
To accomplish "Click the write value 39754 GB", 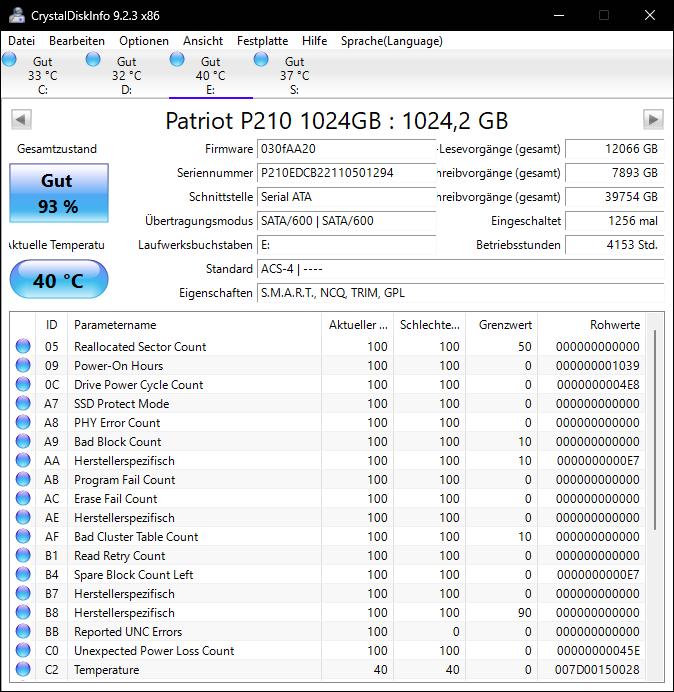I will [614, 197].
